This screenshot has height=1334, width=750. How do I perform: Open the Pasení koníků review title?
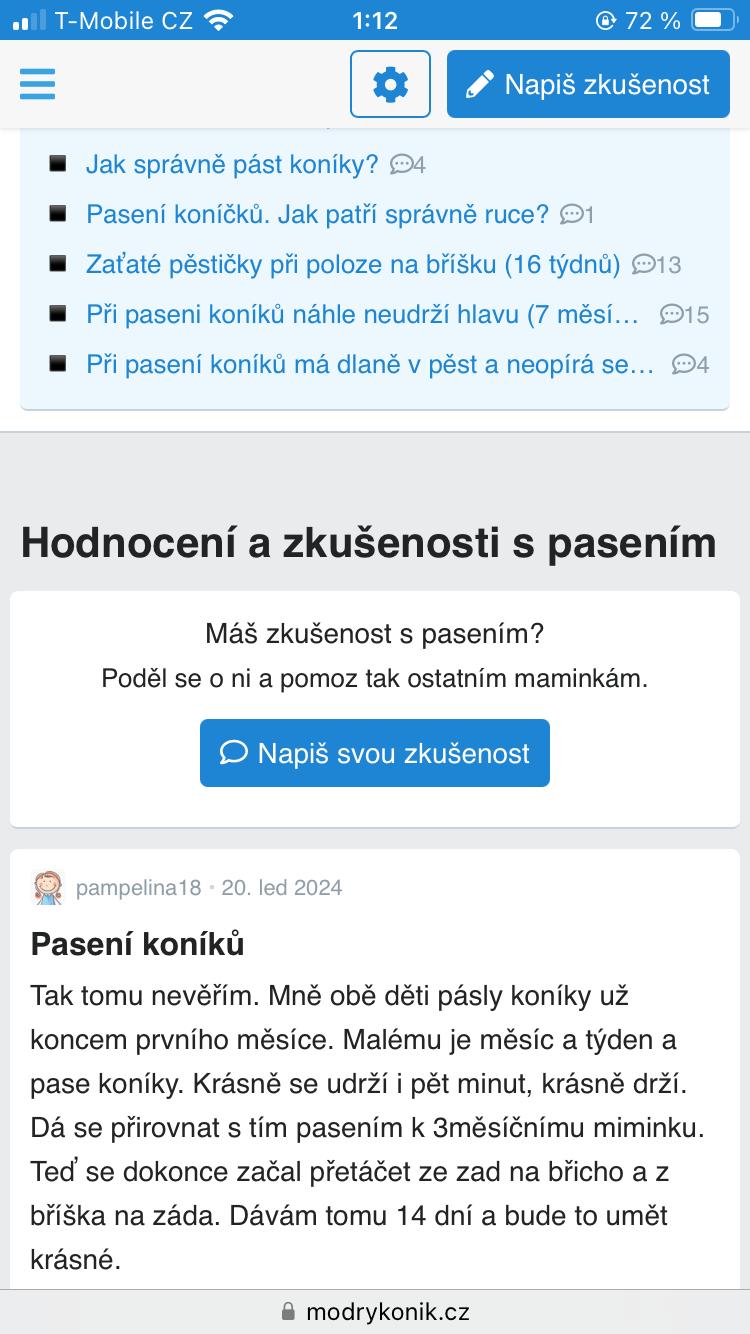(138, 943)
